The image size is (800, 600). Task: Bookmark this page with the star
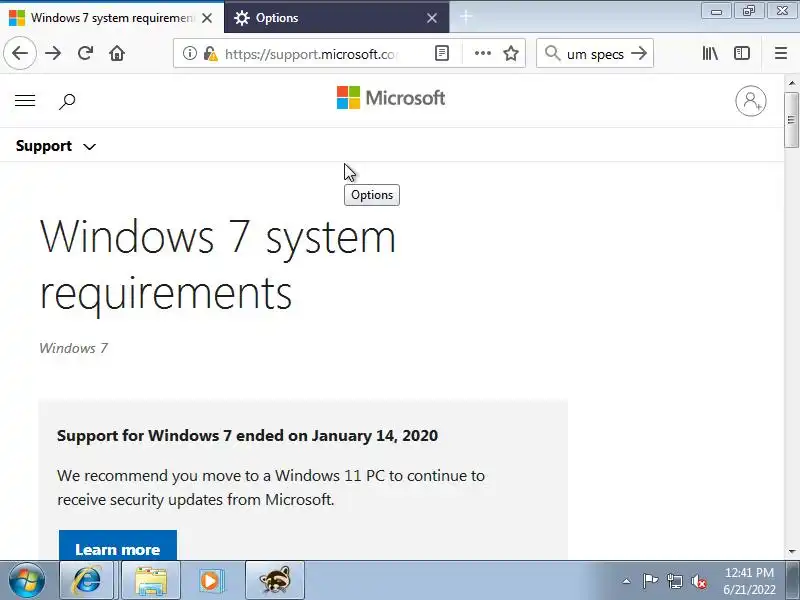(511, 53)
